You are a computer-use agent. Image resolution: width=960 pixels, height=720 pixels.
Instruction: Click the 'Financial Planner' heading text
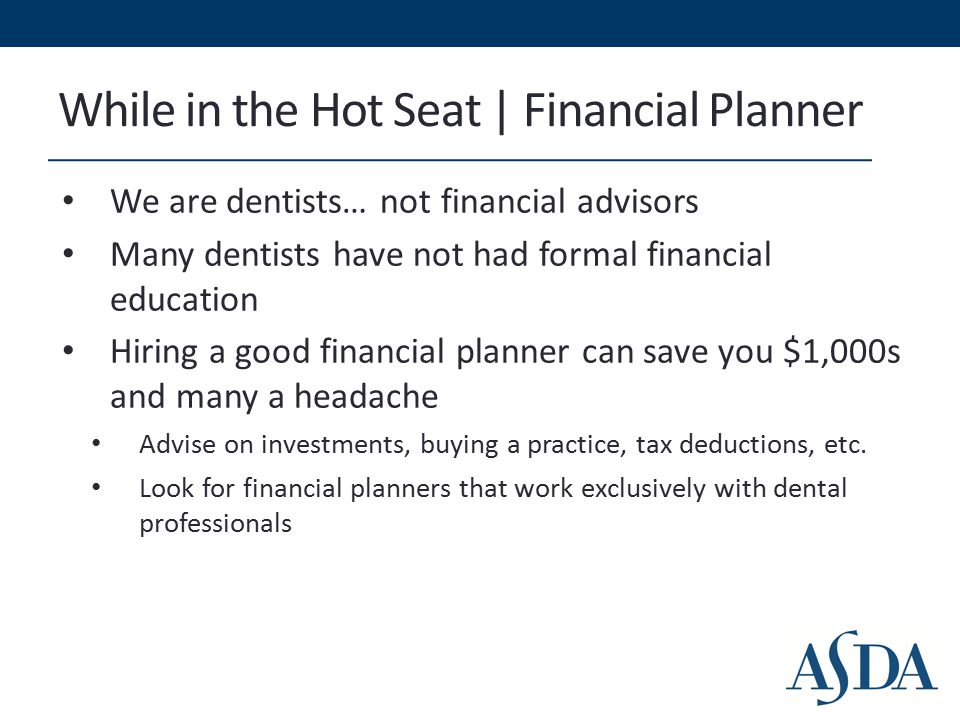(693, 110)
